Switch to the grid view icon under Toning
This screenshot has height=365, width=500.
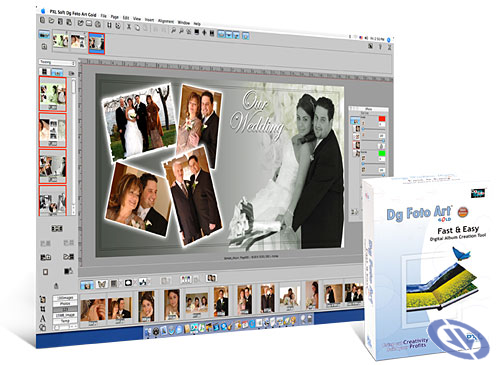(x=44, y=72)
